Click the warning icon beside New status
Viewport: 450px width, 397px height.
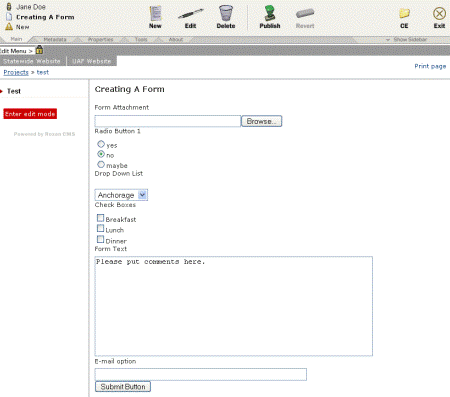click(9, 27)
